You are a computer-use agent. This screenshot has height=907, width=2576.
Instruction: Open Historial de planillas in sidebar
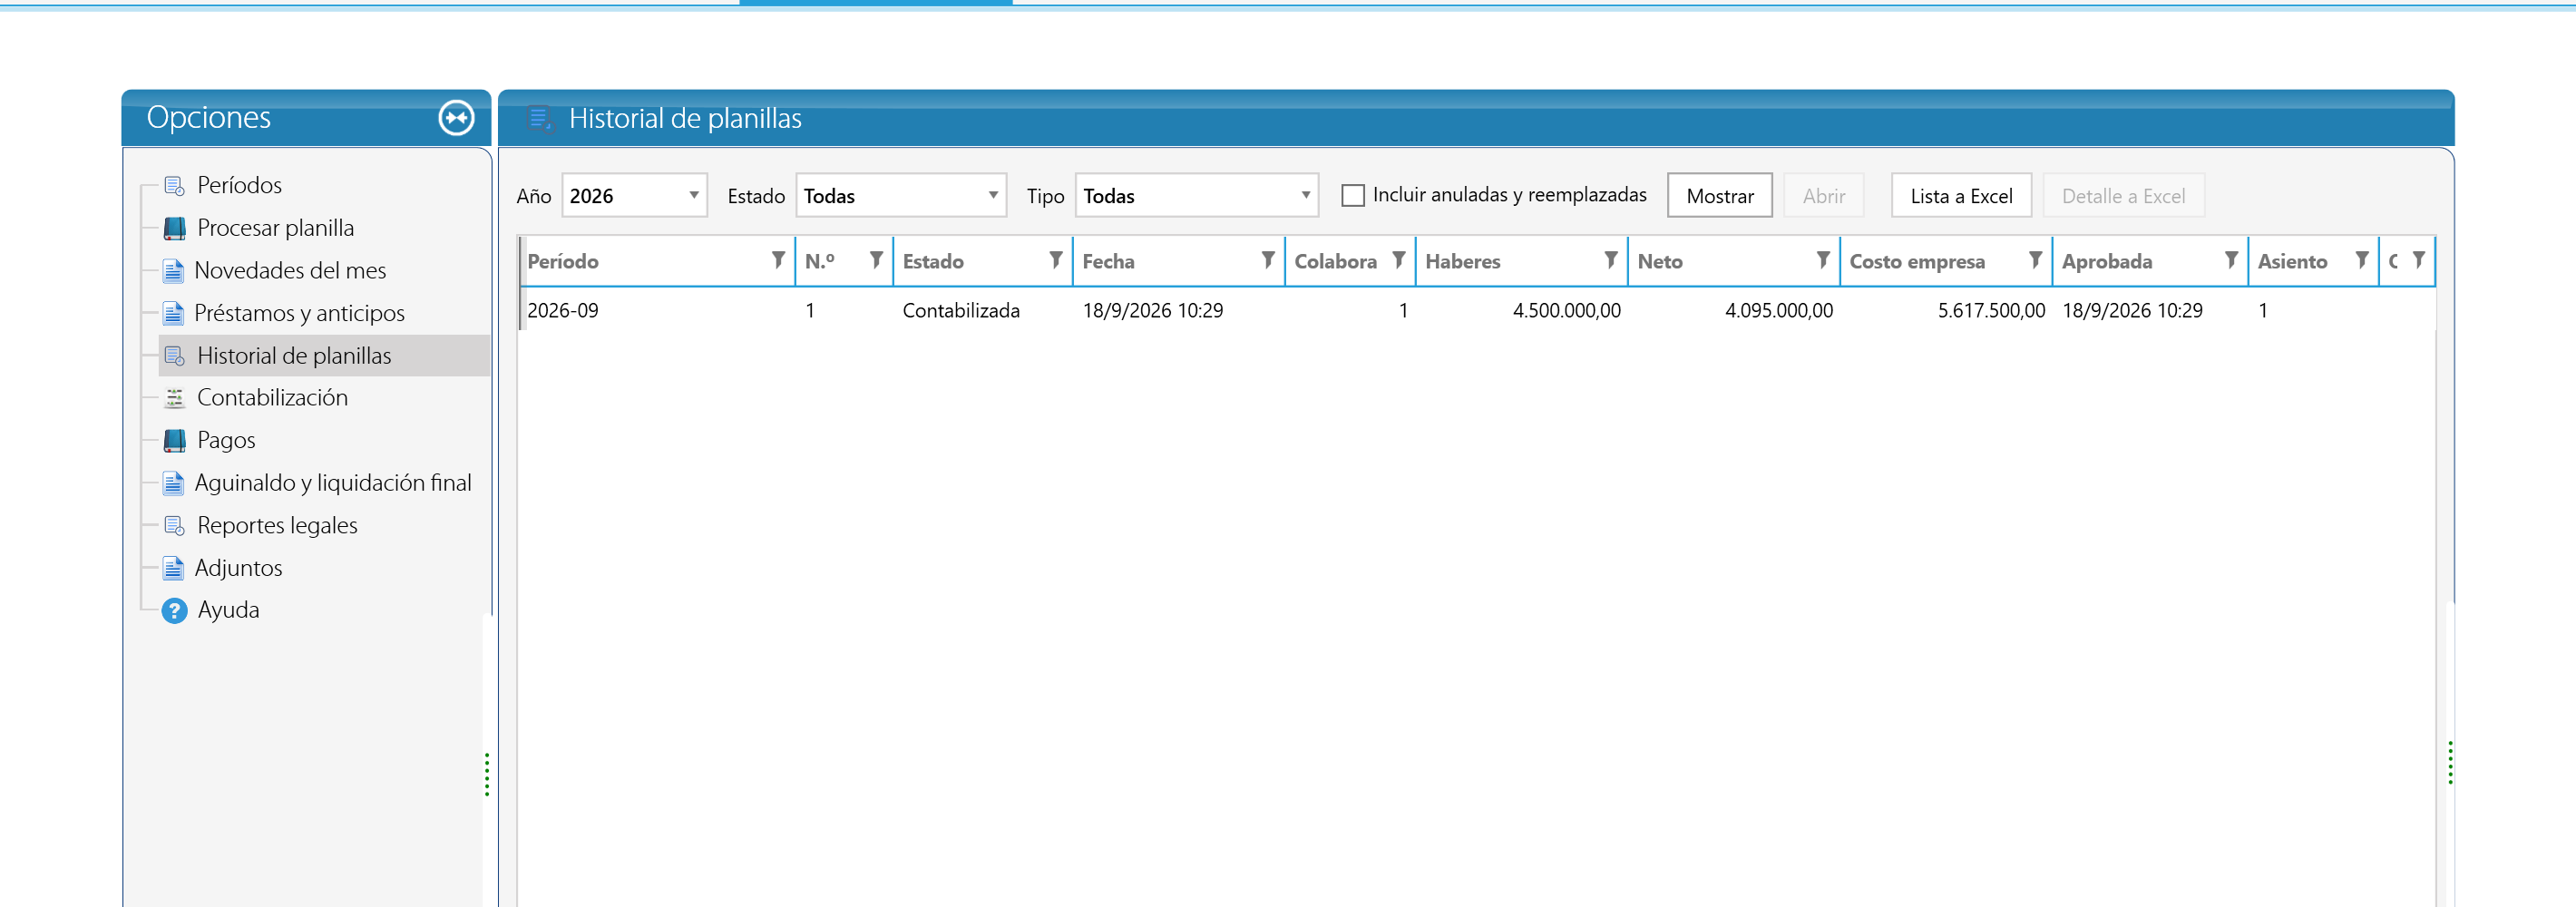(x=294, y=356)
